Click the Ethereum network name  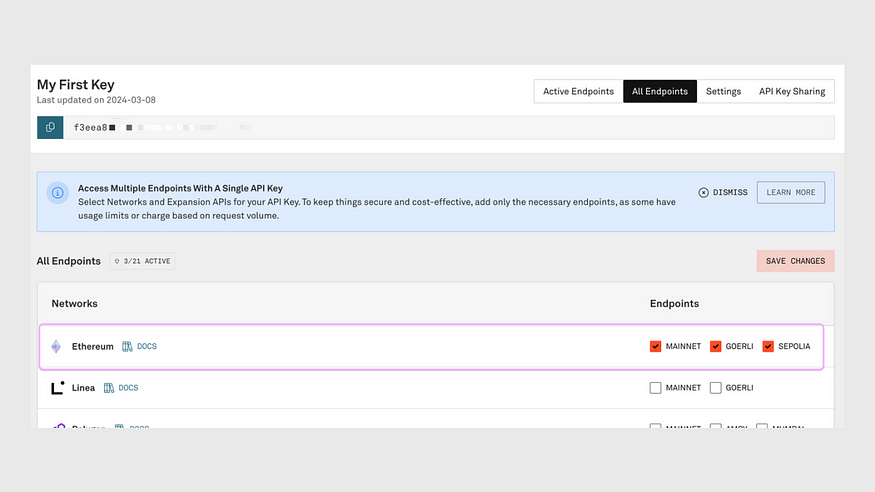click(93, 346)
